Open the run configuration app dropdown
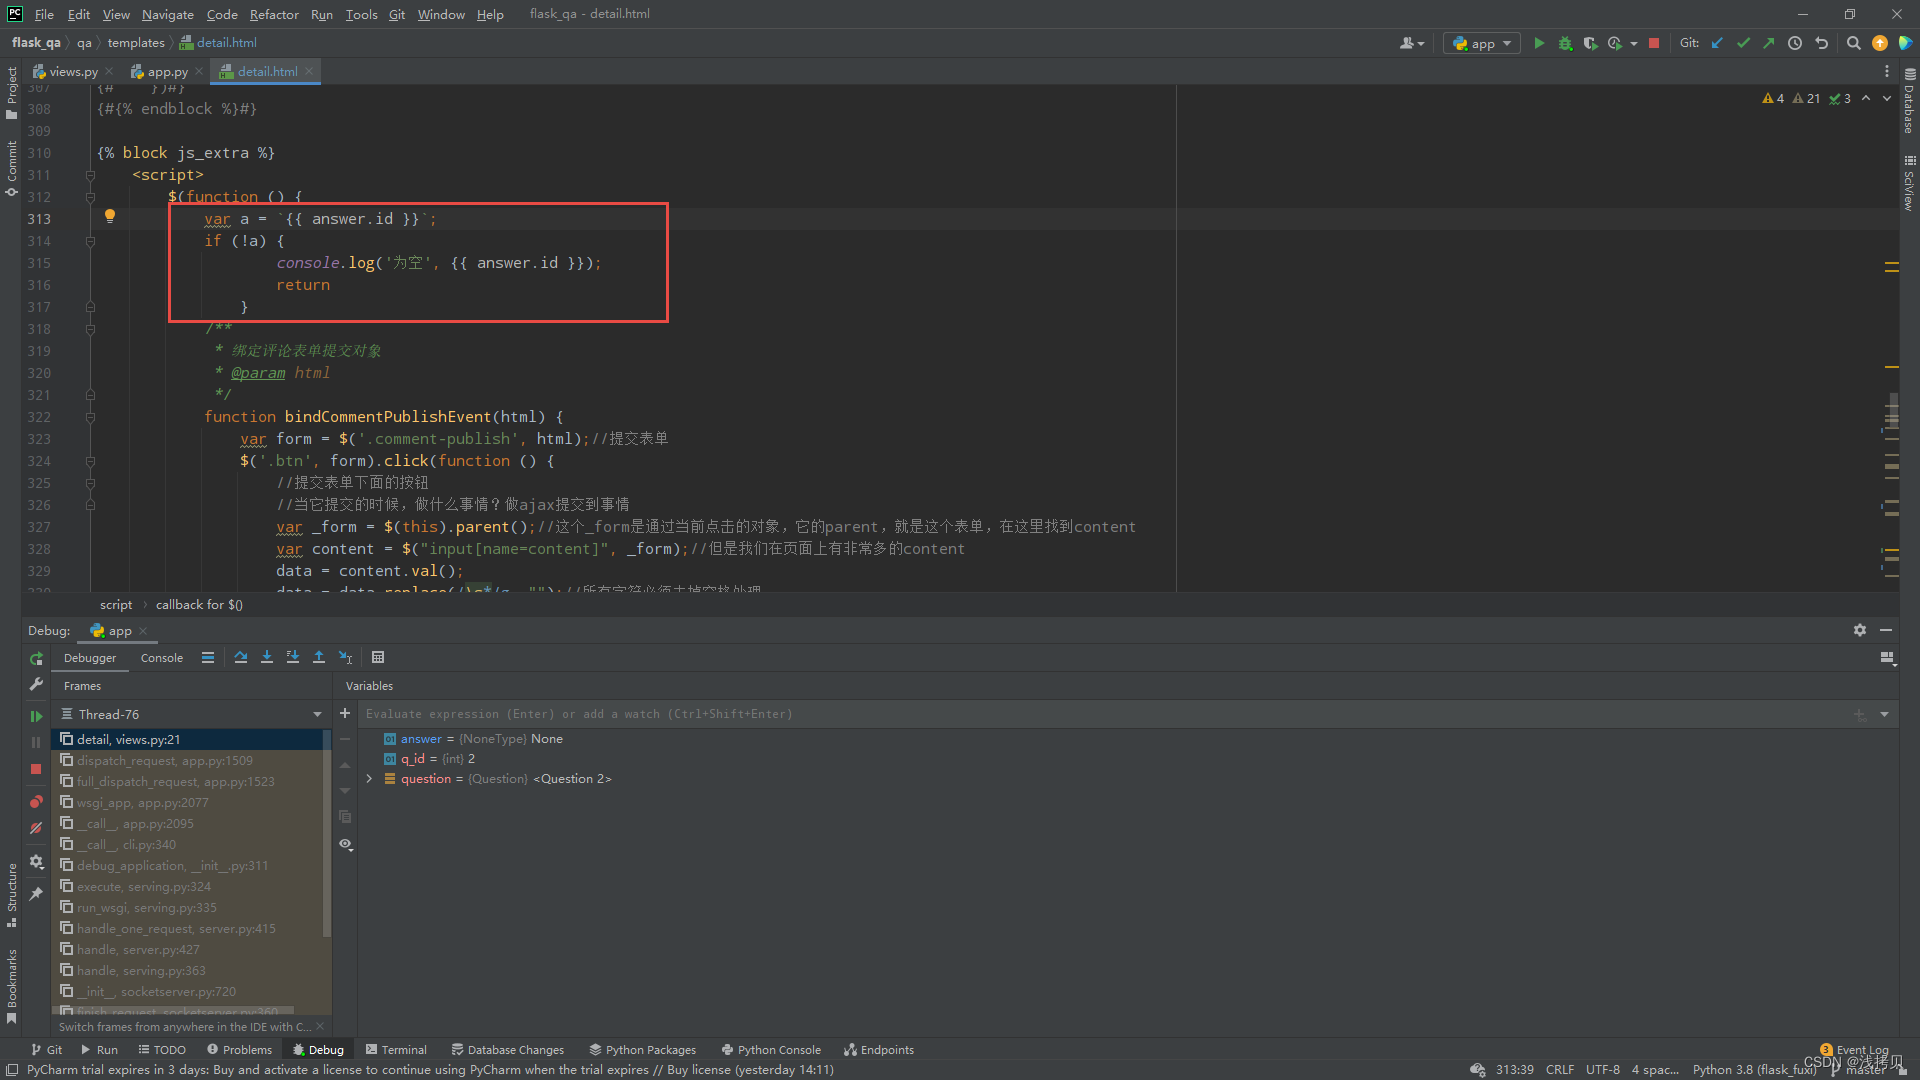The width and height of the screenshot is (1920, 1080). [x=1482, y=43]
